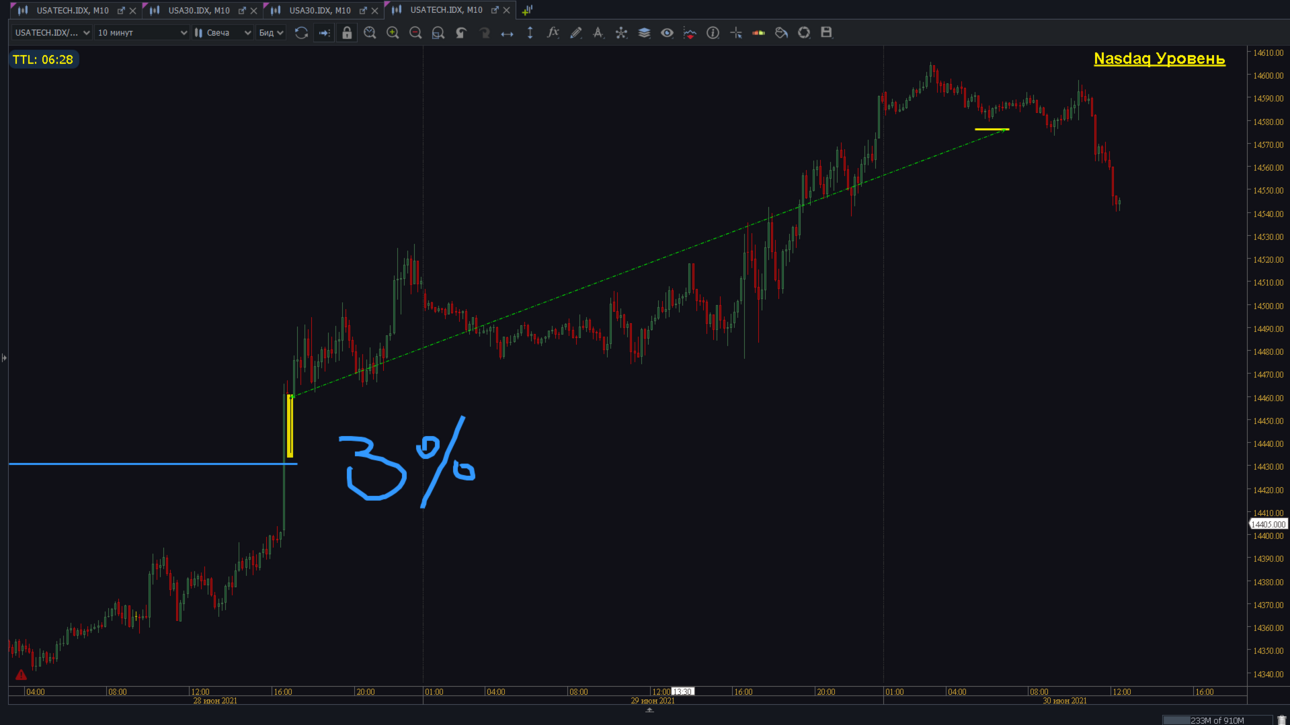This screenshot has width=1290, height=725.
Task: Click the aperture snapshot icon
Action: tap(804, 33)
